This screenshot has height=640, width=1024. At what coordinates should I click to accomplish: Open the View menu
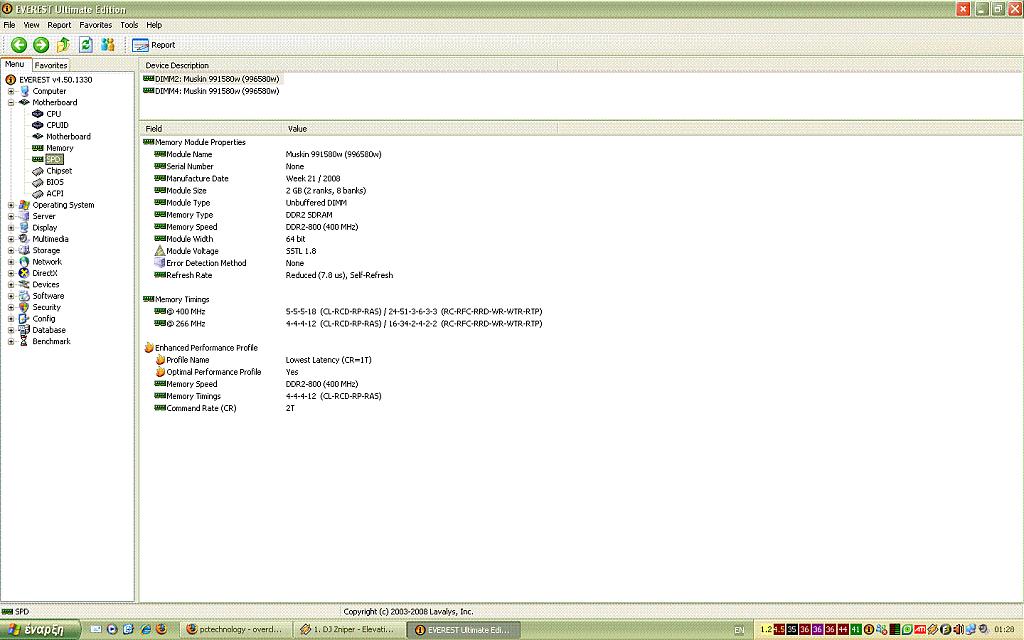[31, 25]
